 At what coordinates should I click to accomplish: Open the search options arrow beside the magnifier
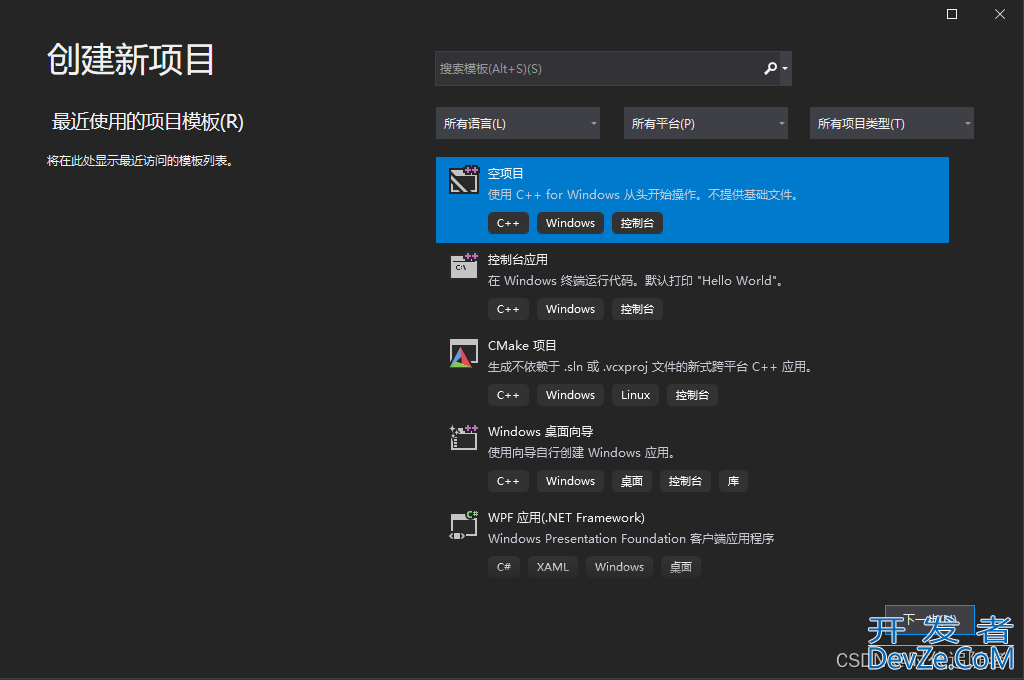786,69
